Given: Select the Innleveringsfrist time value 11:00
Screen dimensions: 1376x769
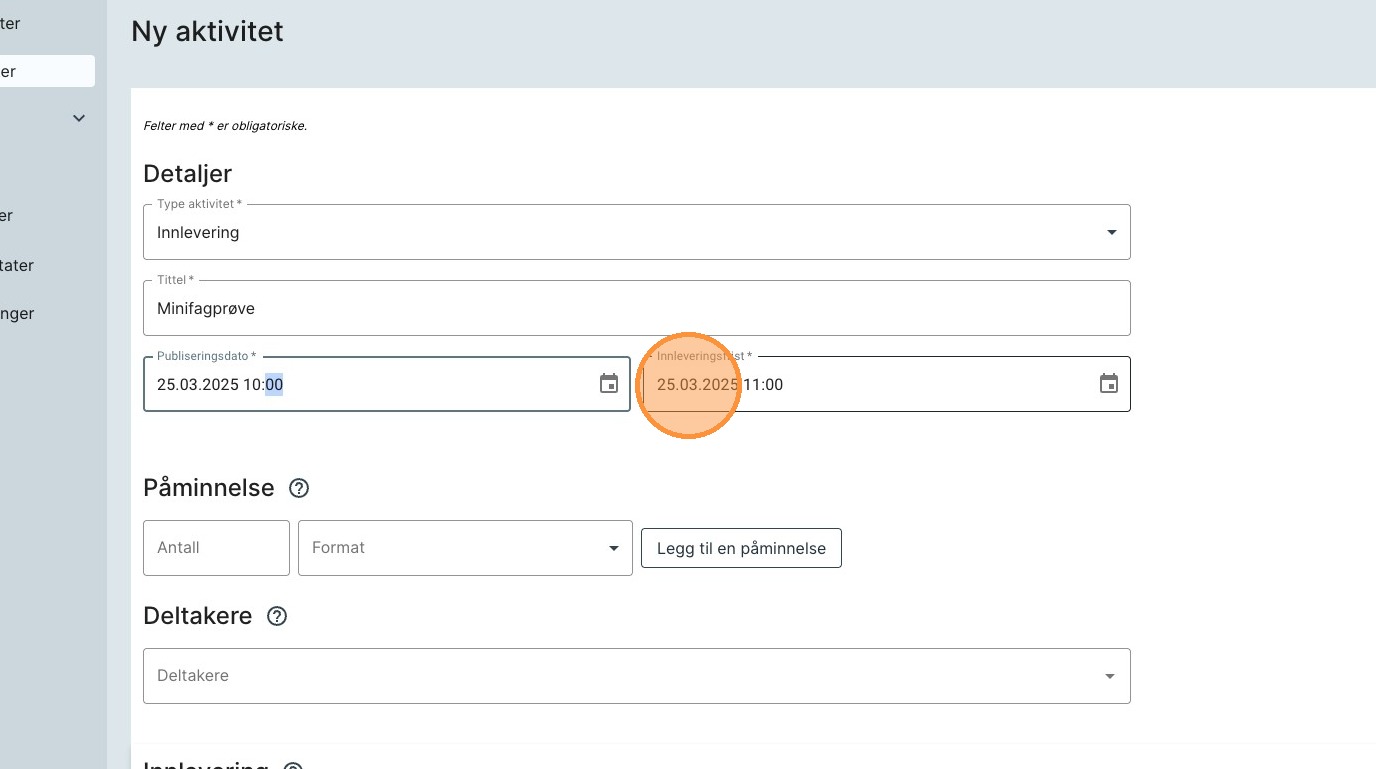Looking at the screenshot, I should [763, 384].
